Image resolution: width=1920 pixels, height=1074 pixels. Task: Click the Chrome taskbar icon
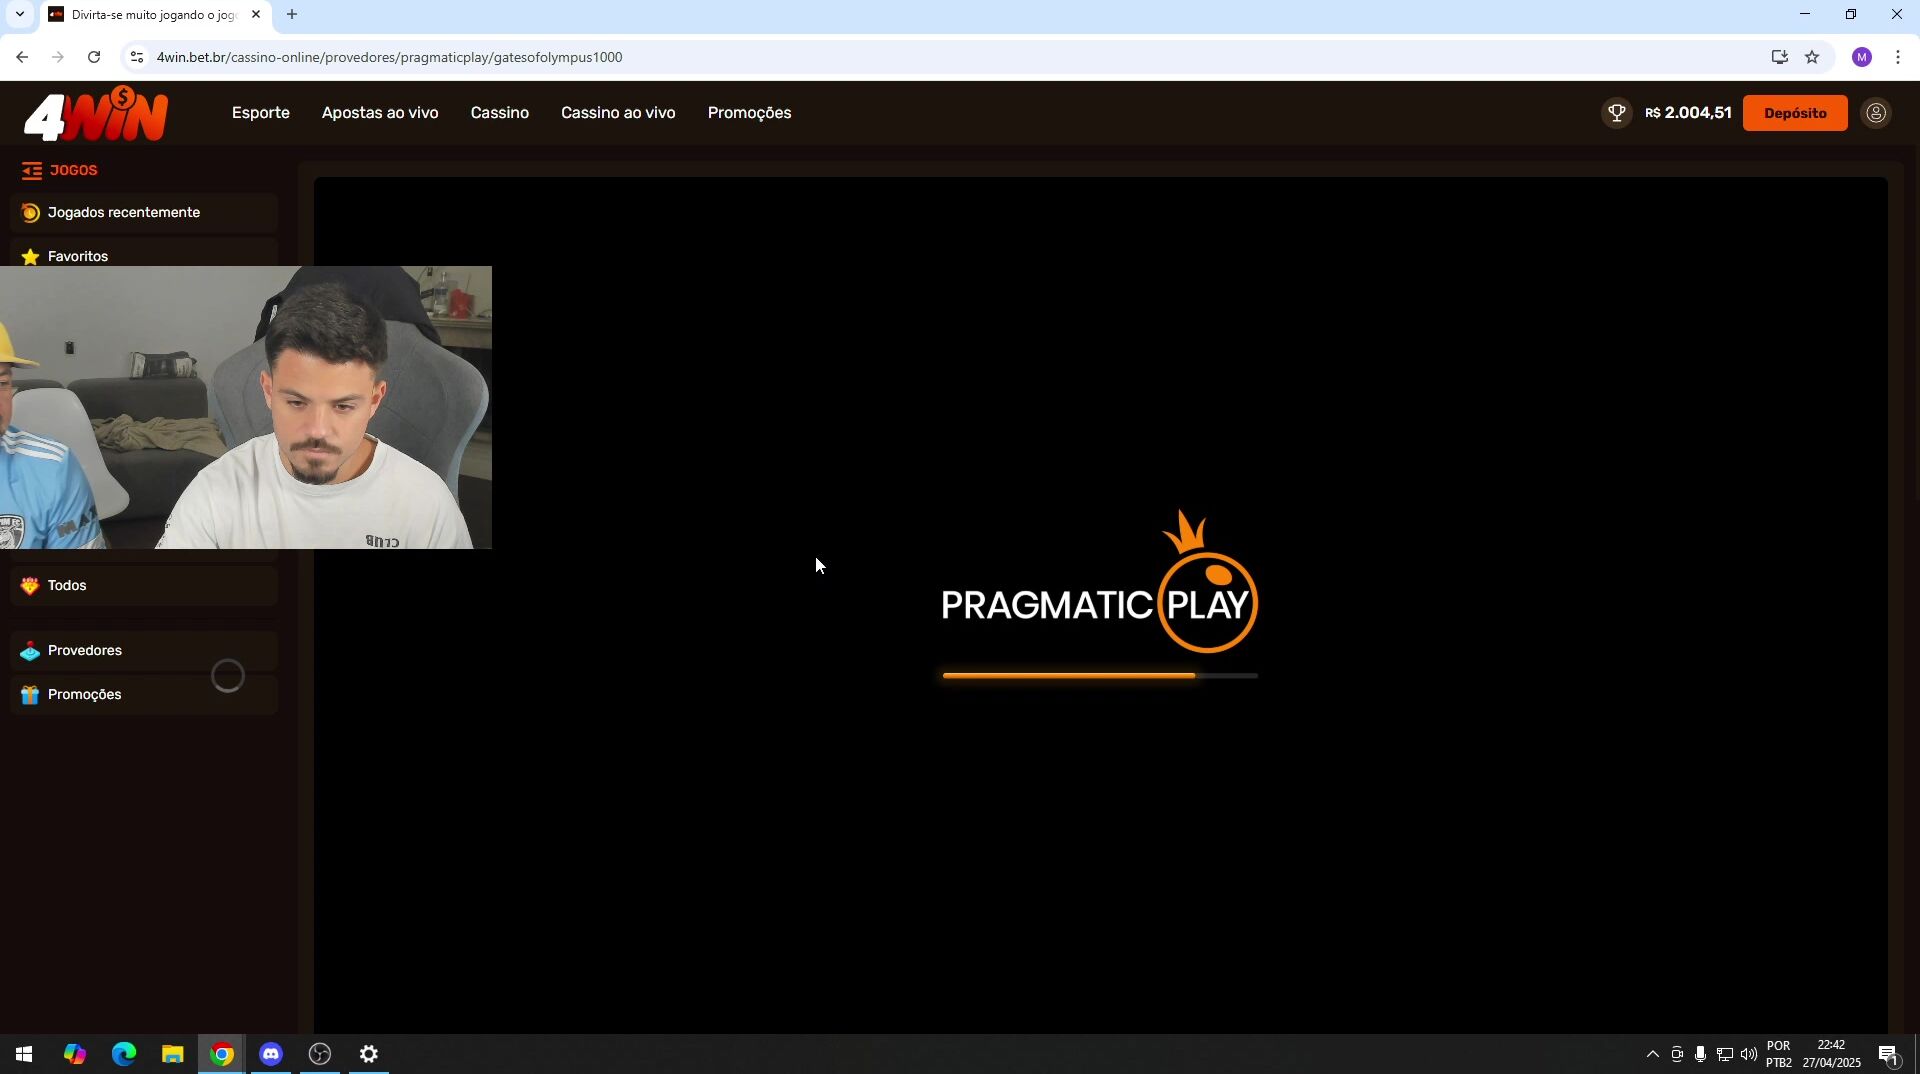click(x=221, y=1054)
